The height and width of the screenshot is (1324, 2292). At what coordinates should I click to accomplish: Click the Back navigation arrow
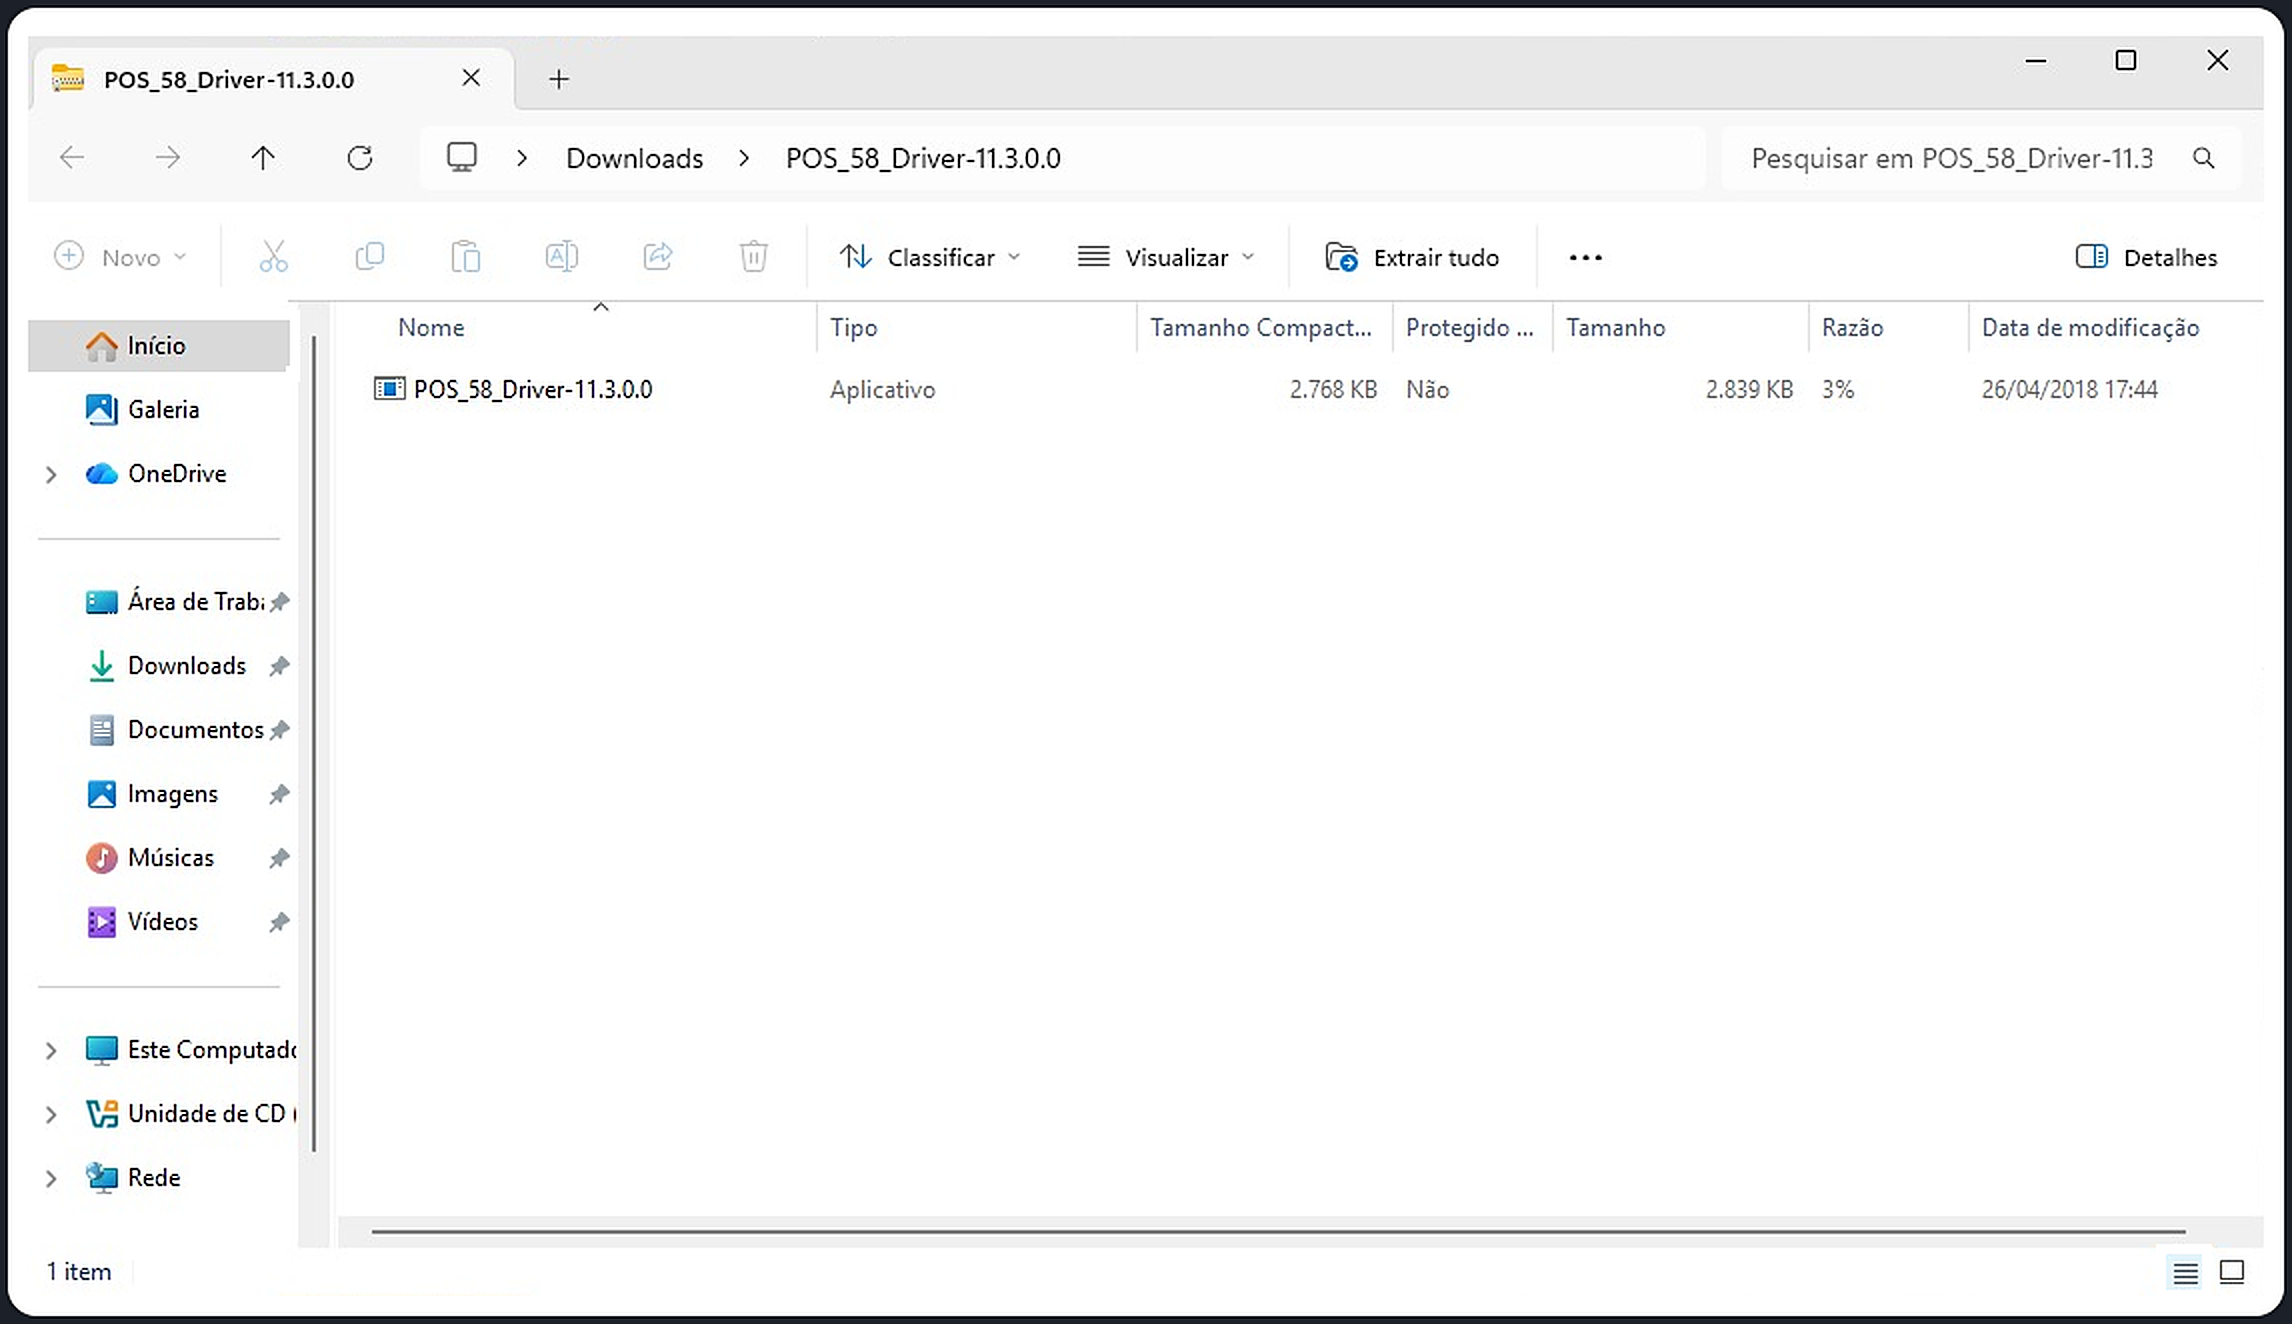[72, 158]
